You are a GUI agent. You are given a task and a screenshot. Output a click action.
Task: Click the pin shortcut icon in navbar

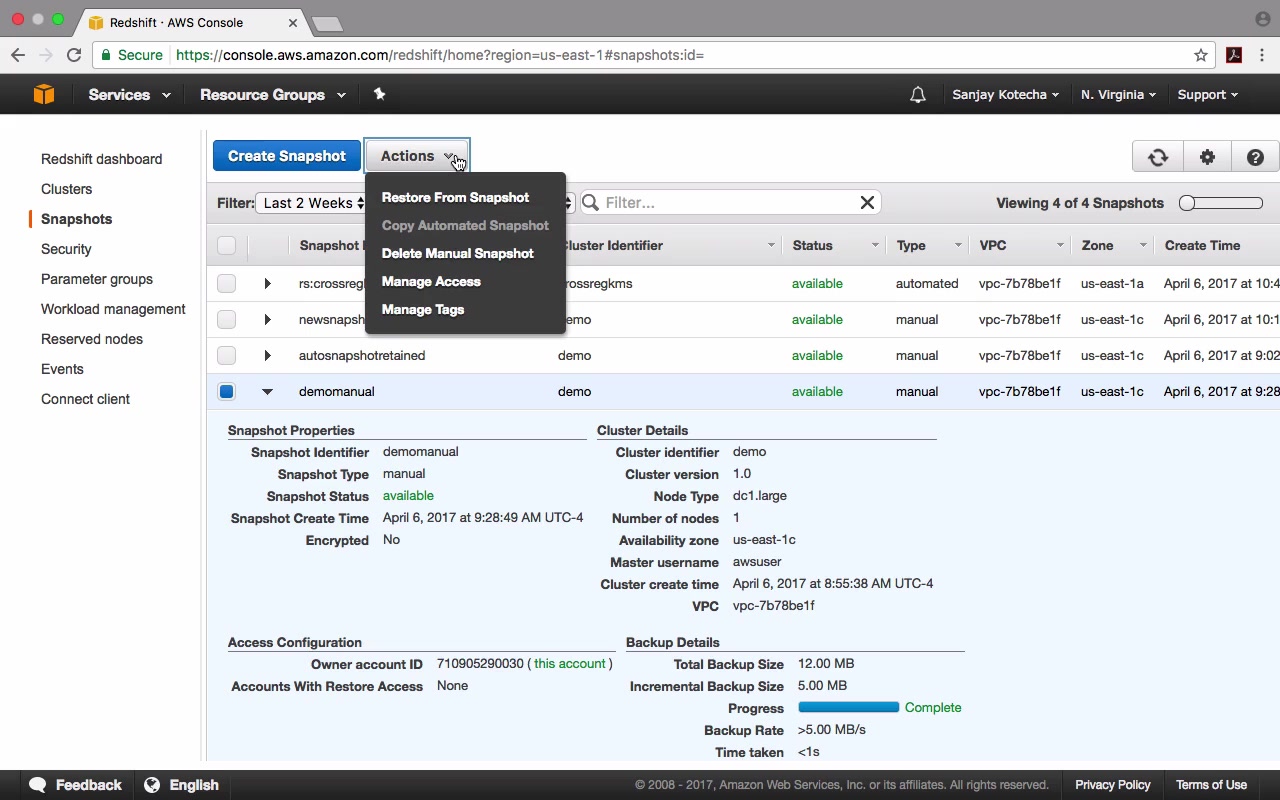379,94
